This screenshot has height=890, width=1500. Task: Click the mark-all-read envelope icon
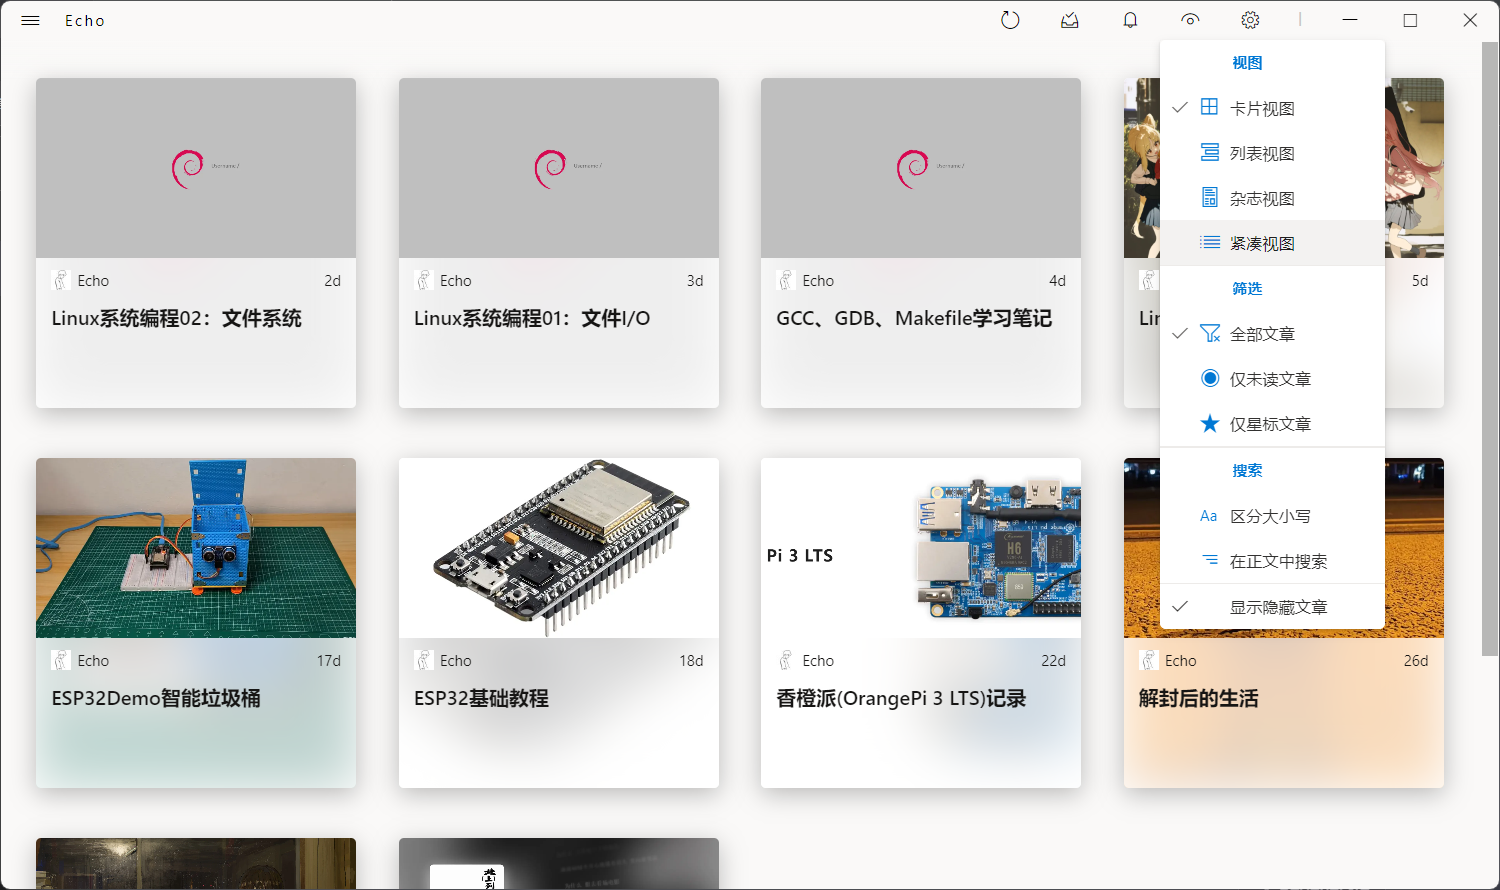1070,20
